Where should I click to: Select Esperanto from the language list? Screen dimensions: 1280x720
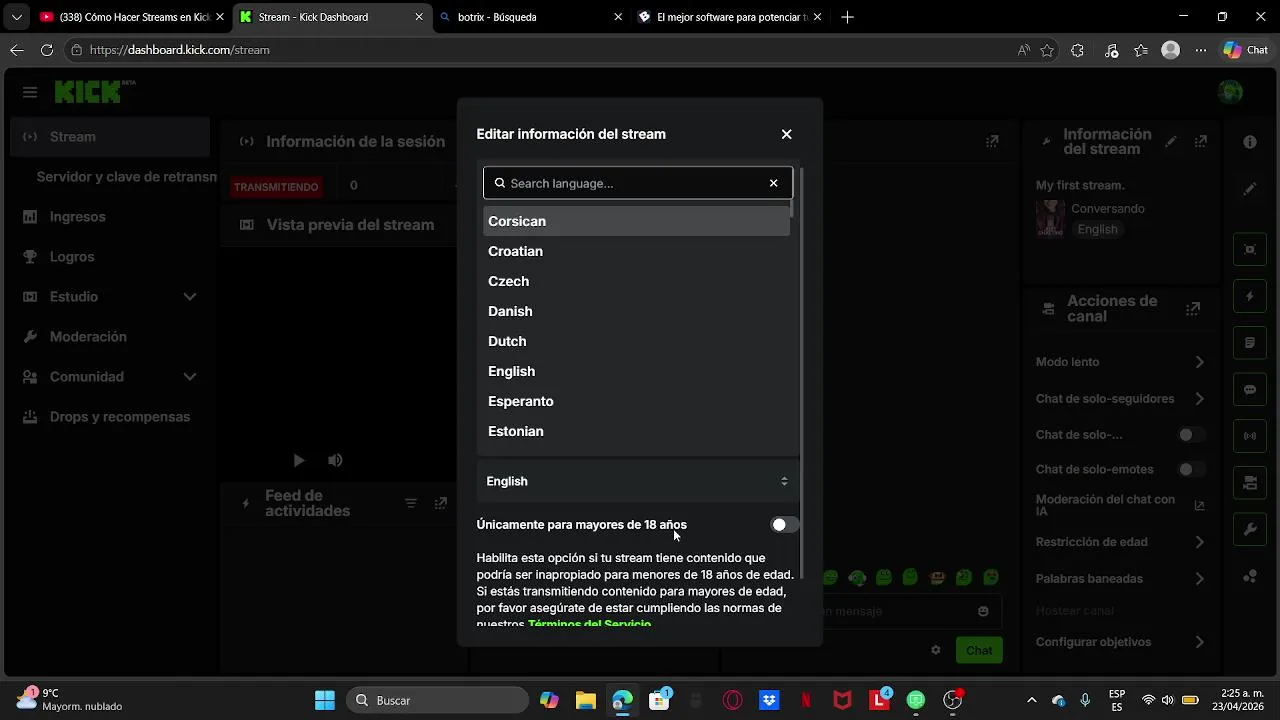click(x=636, y=401)
